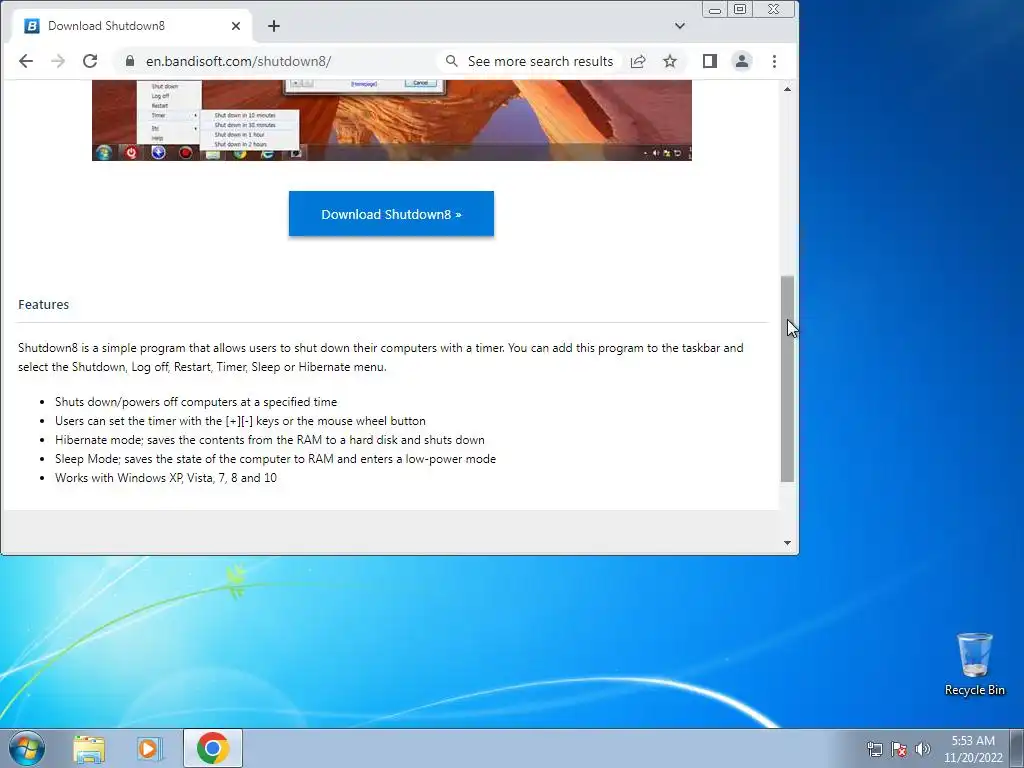Open the Windows Start menu orb

pyautogui.click(x=27, y=748)
